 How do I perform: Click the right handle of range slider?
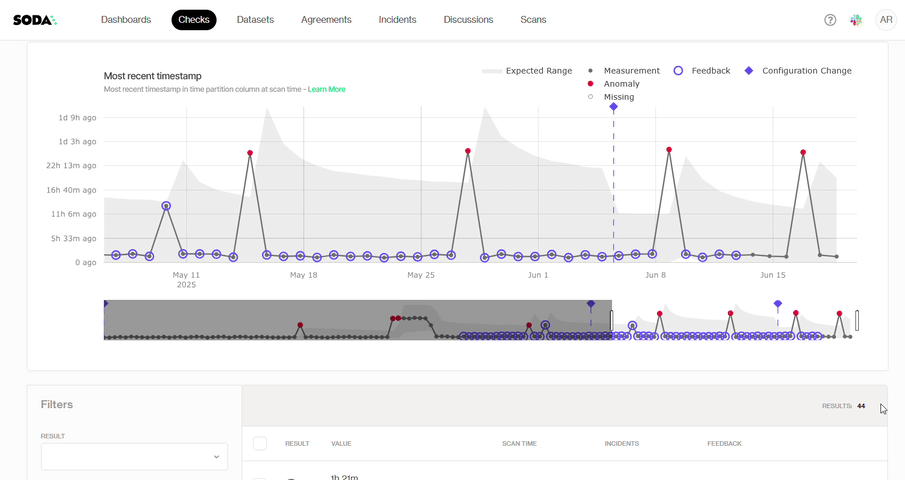[x=857, y=321]
